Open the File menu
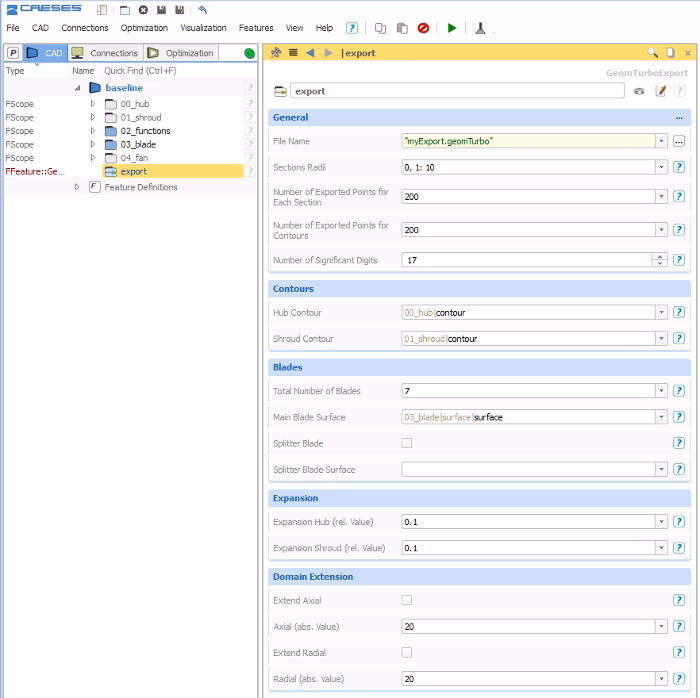The width and height of the screenshot is (700, 698). [x=12, y=28]
